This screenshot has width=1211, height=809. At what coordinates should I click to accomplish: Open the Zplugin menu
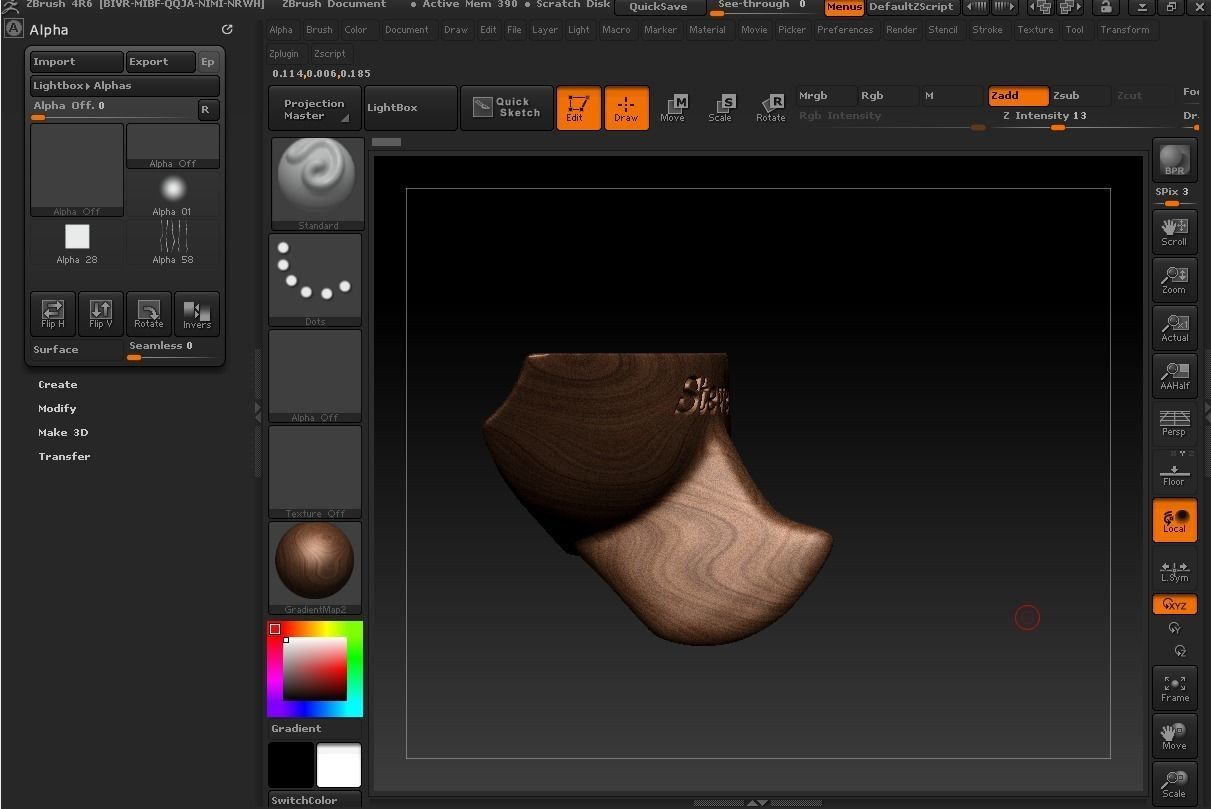(284, 54)
